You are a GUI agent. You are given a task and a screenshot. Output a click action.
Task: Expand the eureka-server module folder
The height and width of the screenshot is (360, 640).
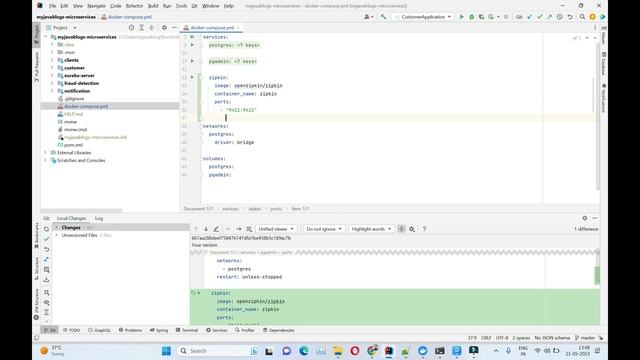pyautogui.click(x=52, y=76)
